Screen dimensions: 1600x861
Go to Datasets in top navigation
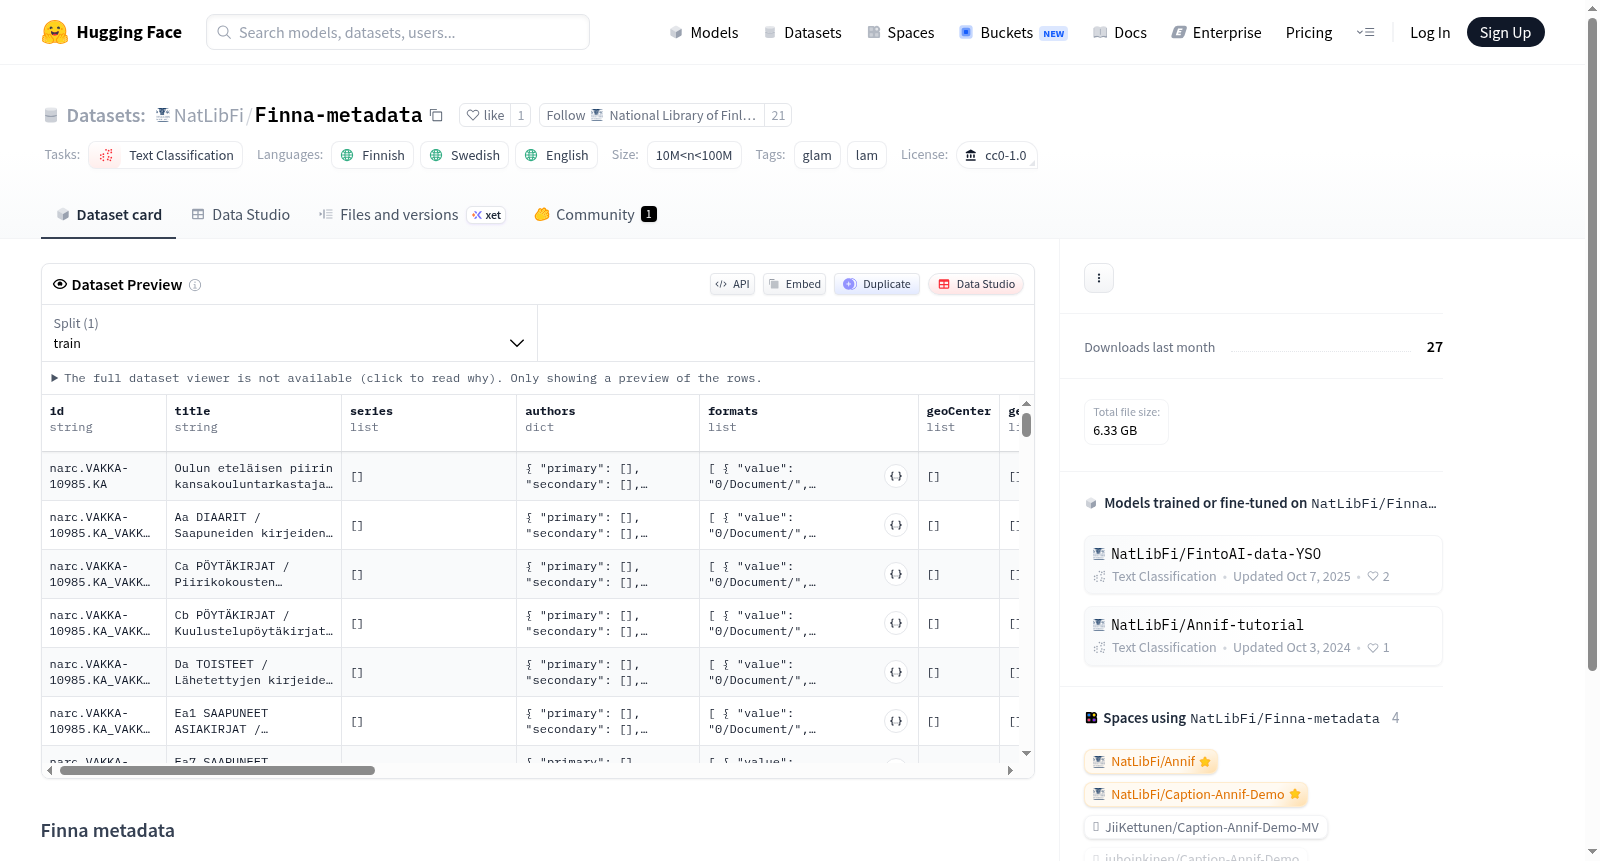803,32
